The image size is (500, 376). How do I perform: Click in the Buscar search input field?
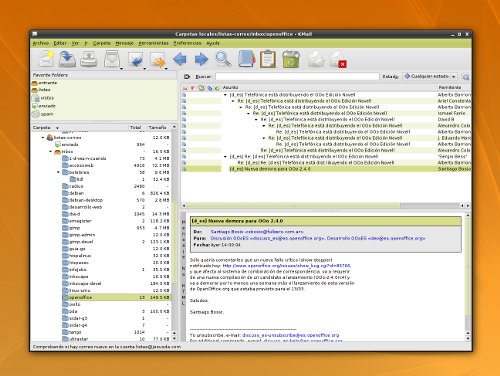pos(297,77)
